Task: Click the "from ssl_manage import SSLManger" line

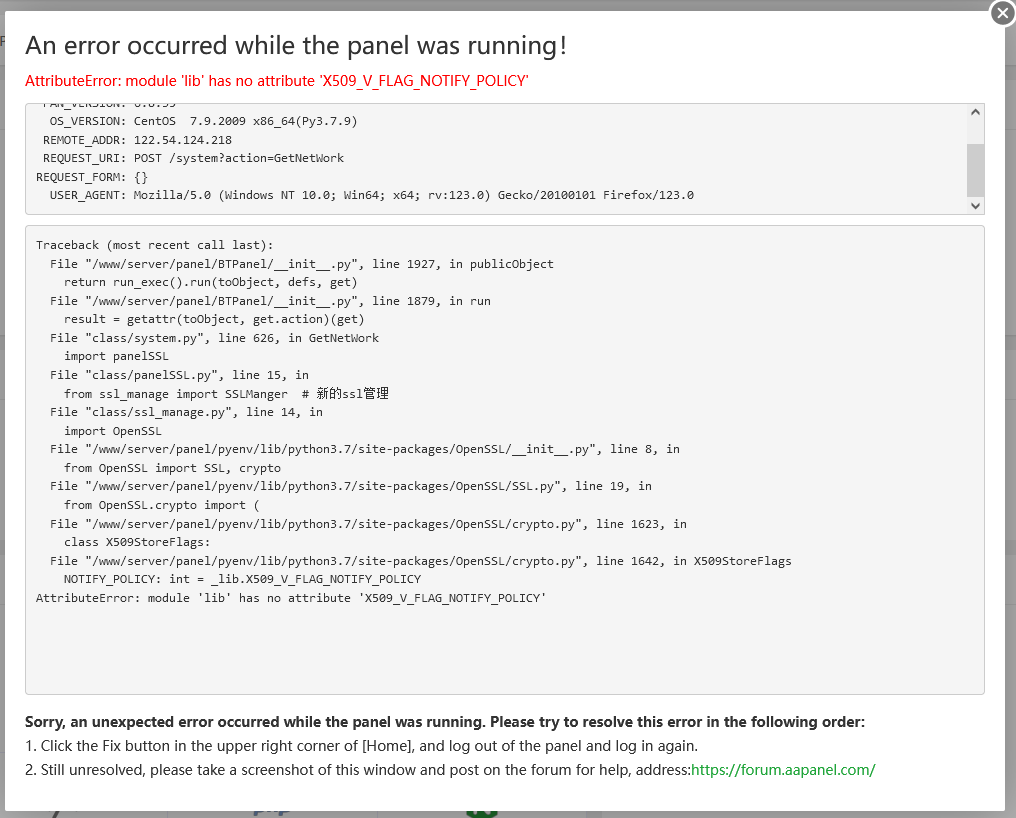Action: (x=225, y=394)
